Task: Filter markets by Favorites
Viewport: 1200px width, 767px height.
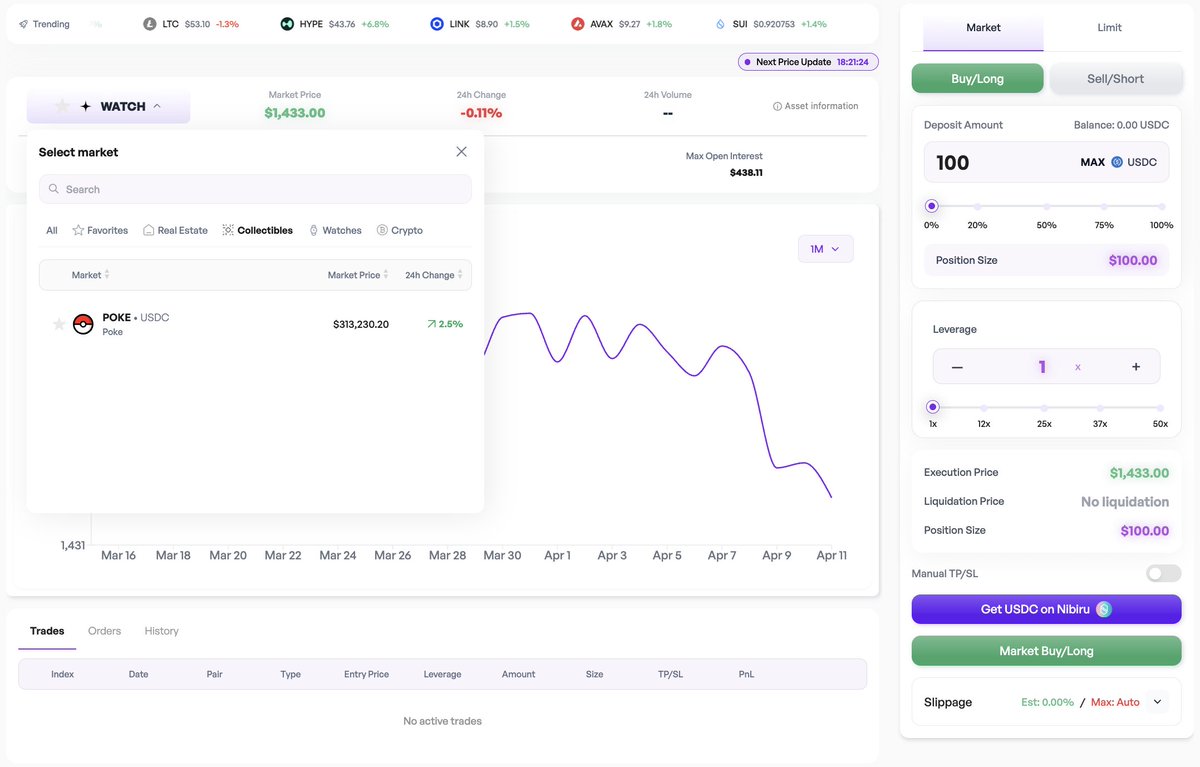Action: click(x=100, y=230)
